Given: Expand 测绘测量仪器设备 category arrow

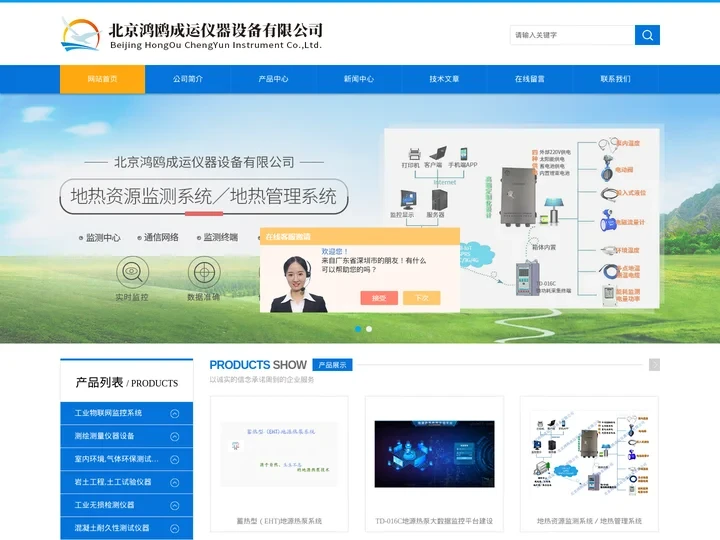Looking at the screenshot, I should coord(174,437).
